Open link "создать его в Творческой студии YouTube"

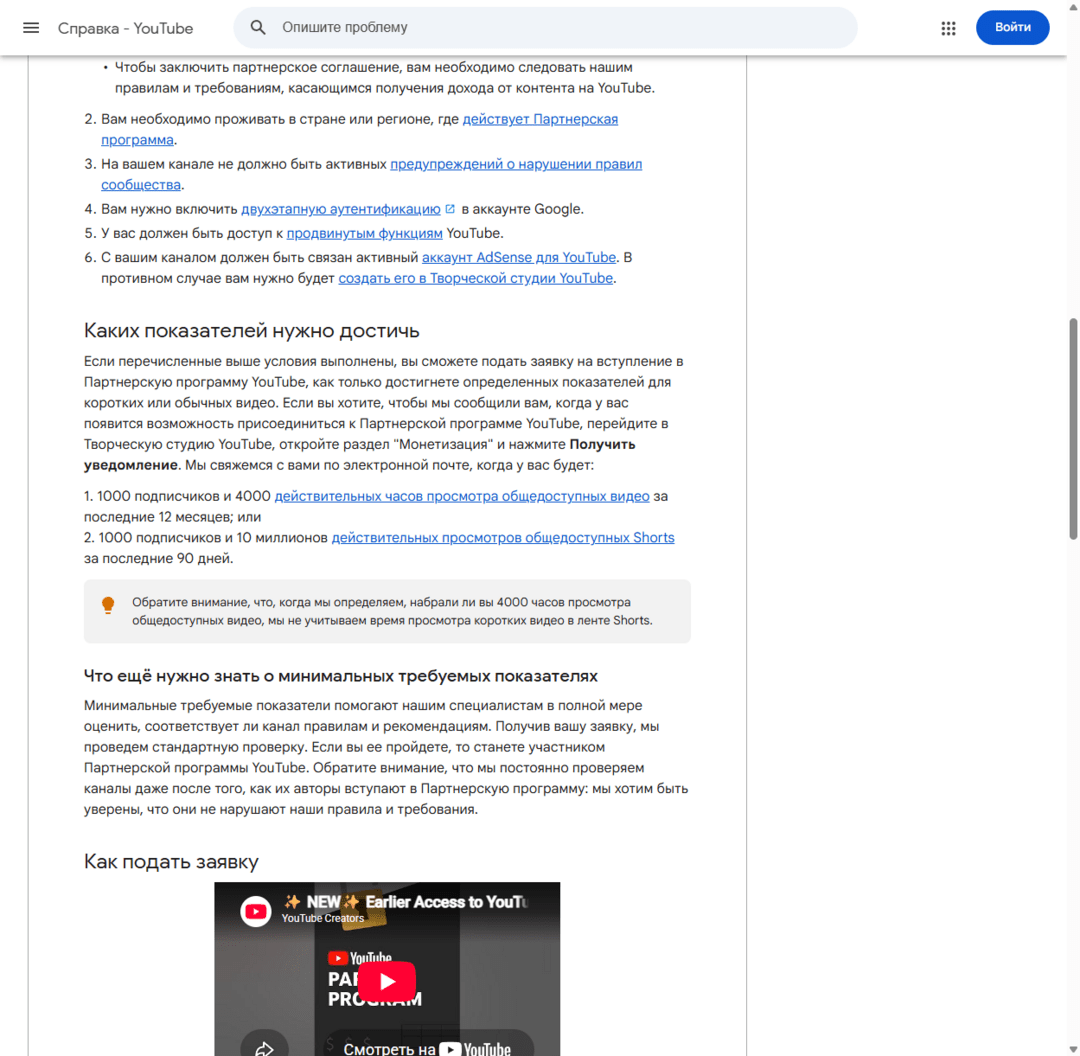click(475, 278)
